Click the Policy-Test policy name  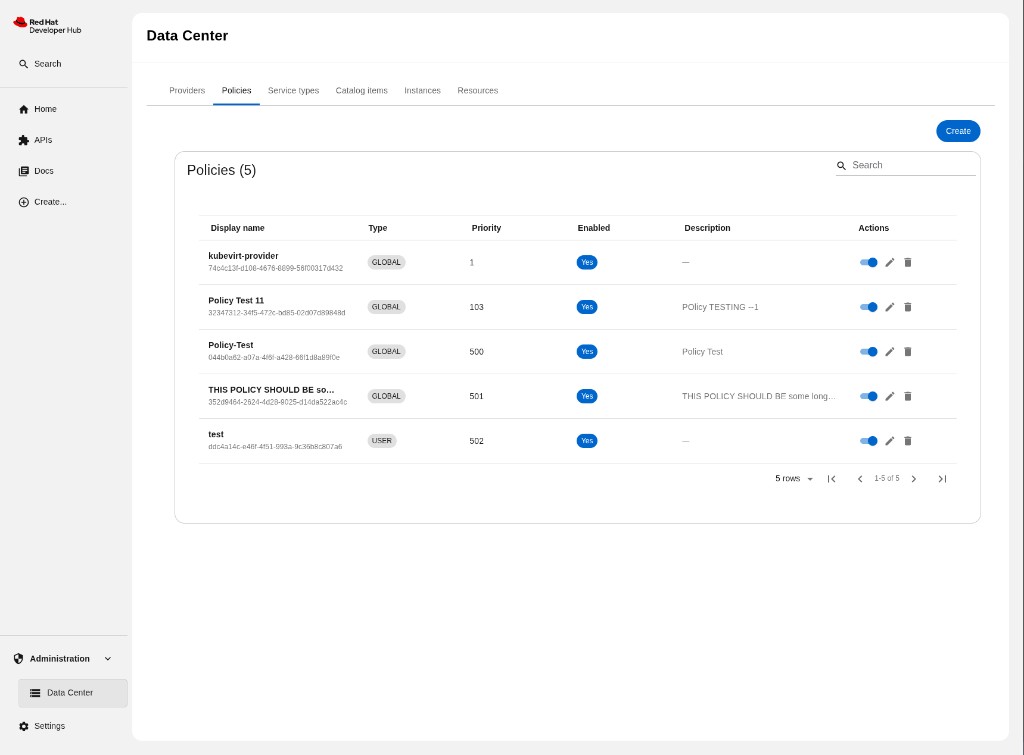[x=231, y=345]
